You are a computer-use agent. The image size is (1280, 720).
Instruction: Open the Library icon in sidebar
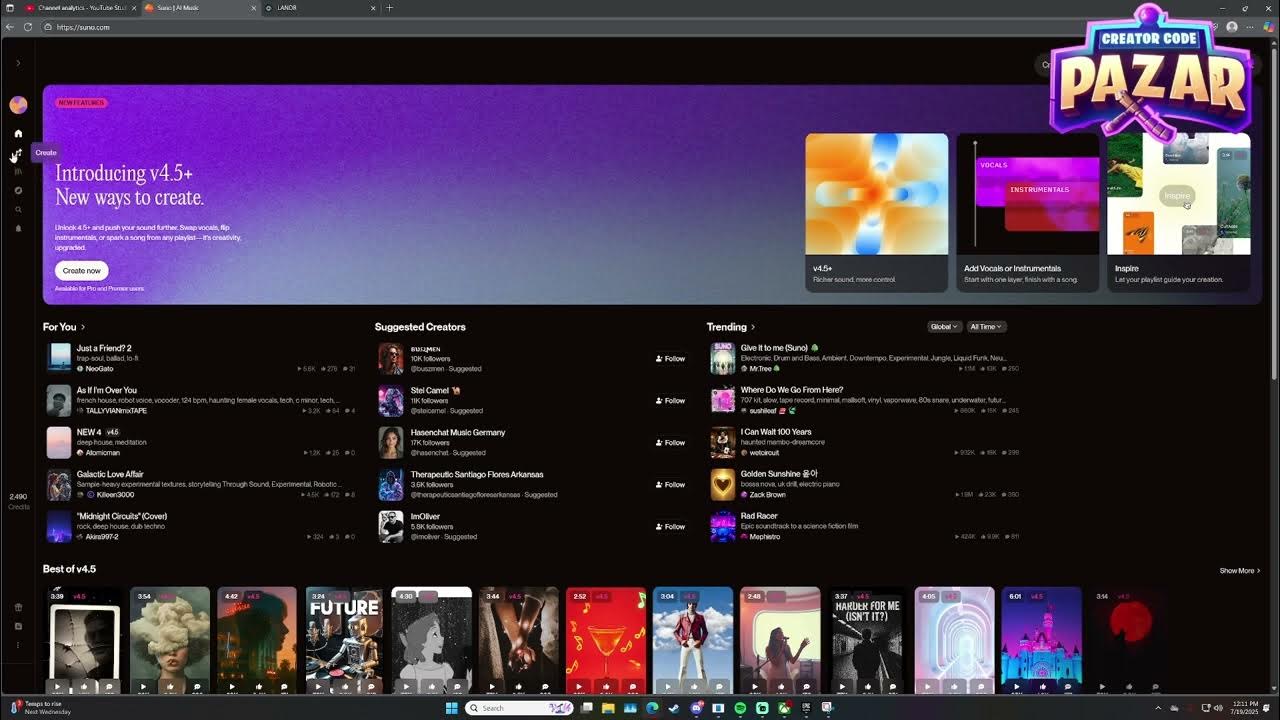coord(18,171)
